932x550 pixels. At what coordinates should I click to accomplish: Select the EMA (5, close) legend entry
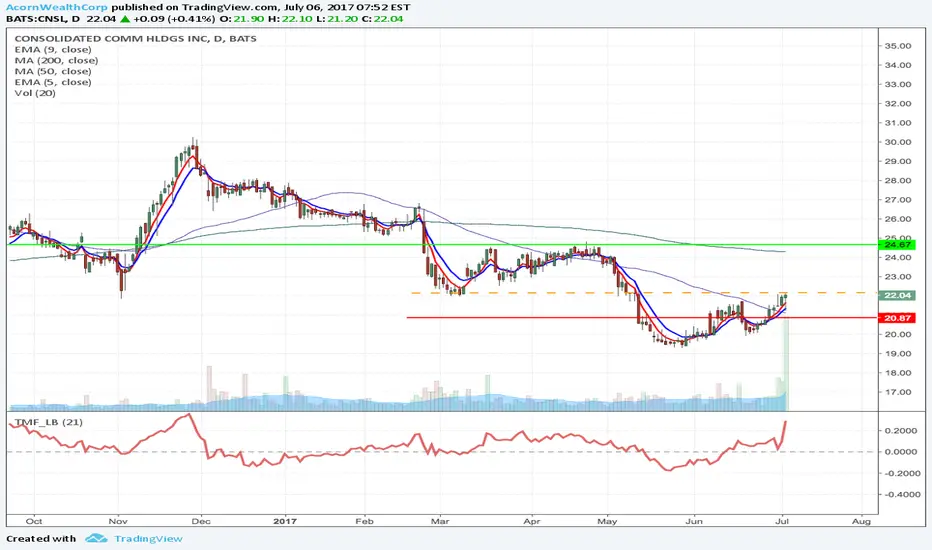point(53,82)
